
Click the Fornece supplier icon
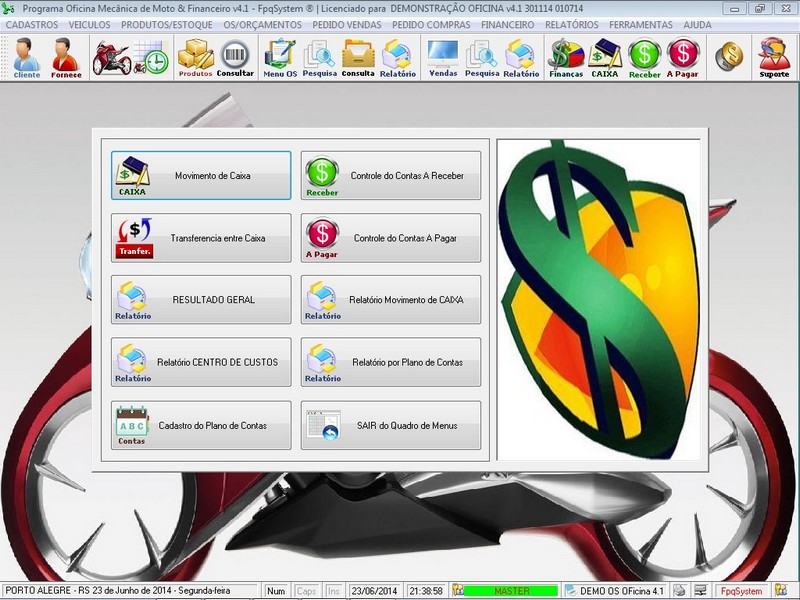pos(66,57)
